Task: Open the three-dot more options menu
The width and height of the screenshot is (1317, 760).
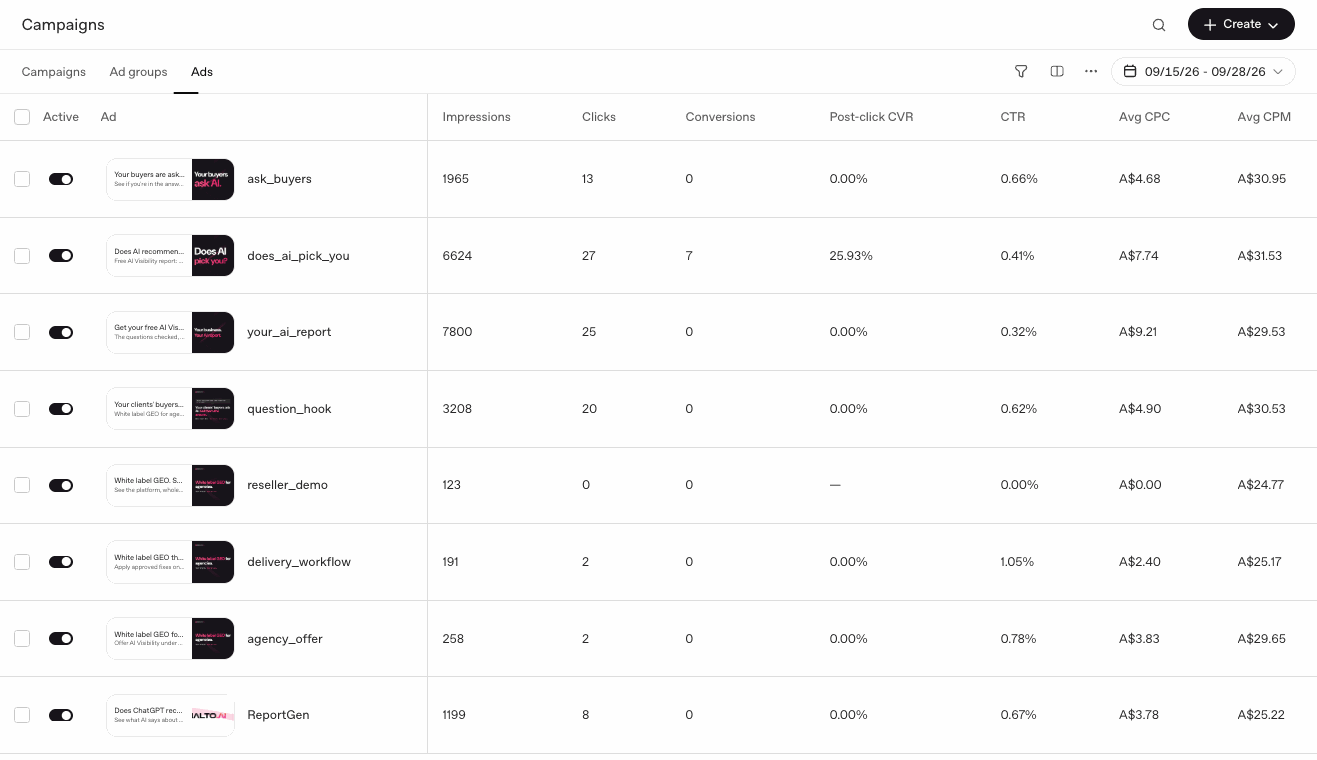Action: point(1091,72)
